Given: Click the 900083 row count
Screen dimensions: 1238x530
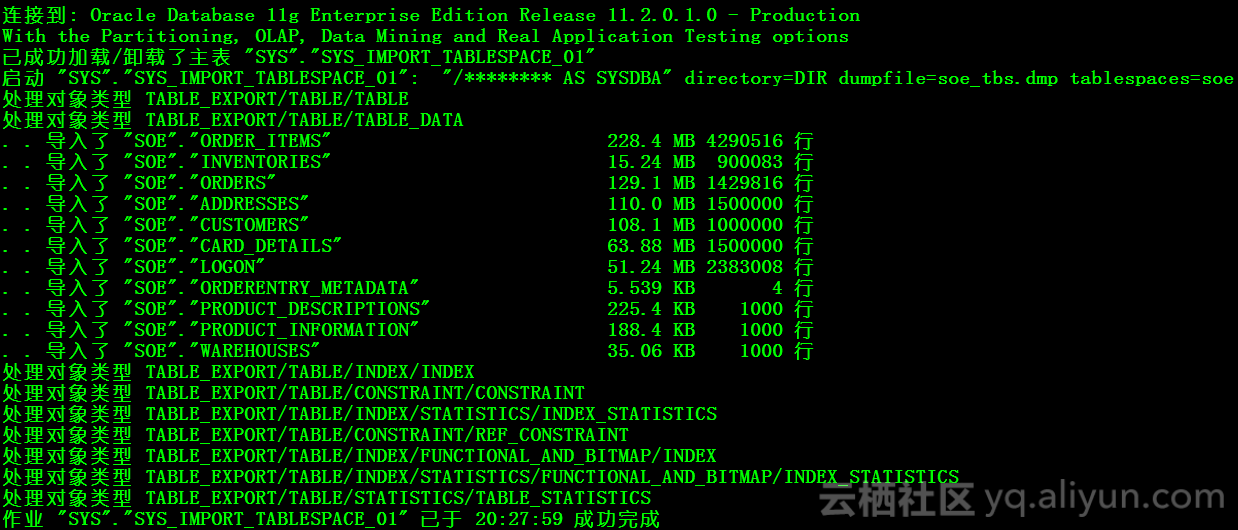Looking at the screenshot, I should click(750, 162).
